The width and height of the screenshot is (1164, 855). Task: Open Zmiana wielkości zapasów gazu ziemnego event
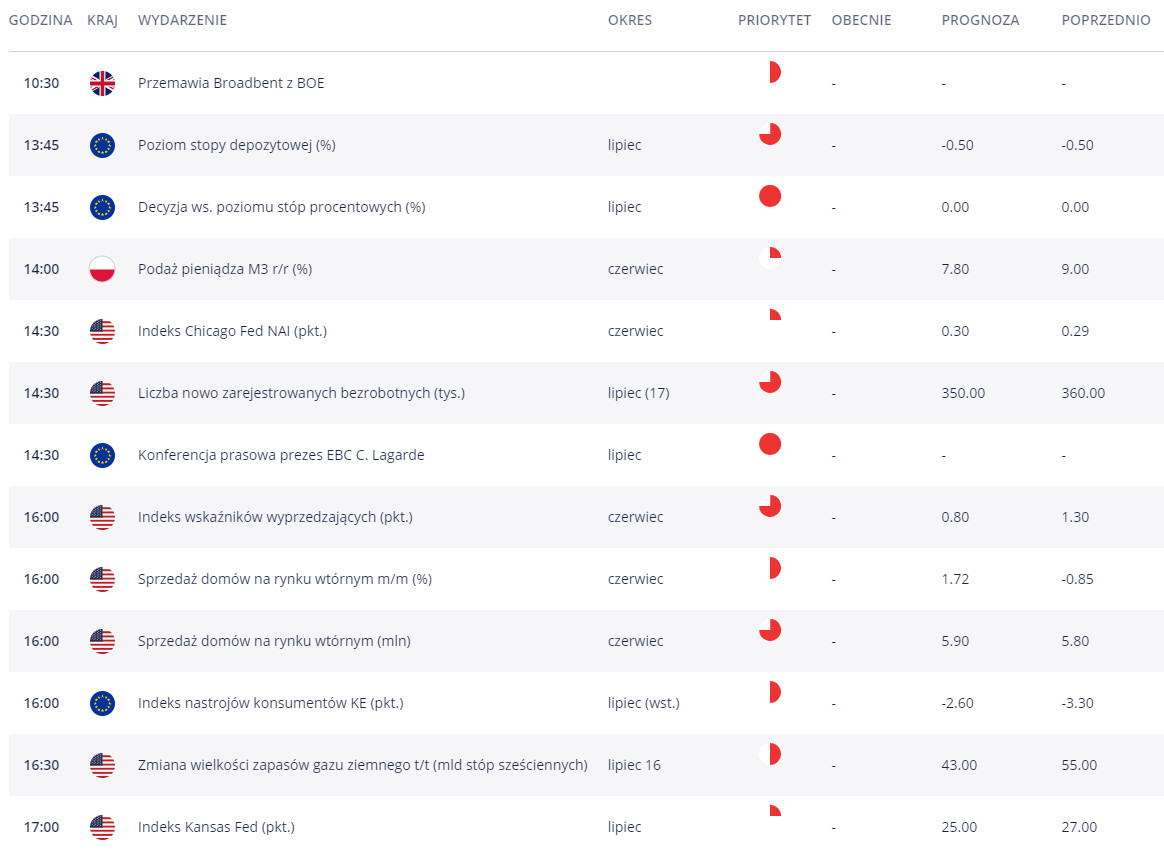click(x=363, y=765)
